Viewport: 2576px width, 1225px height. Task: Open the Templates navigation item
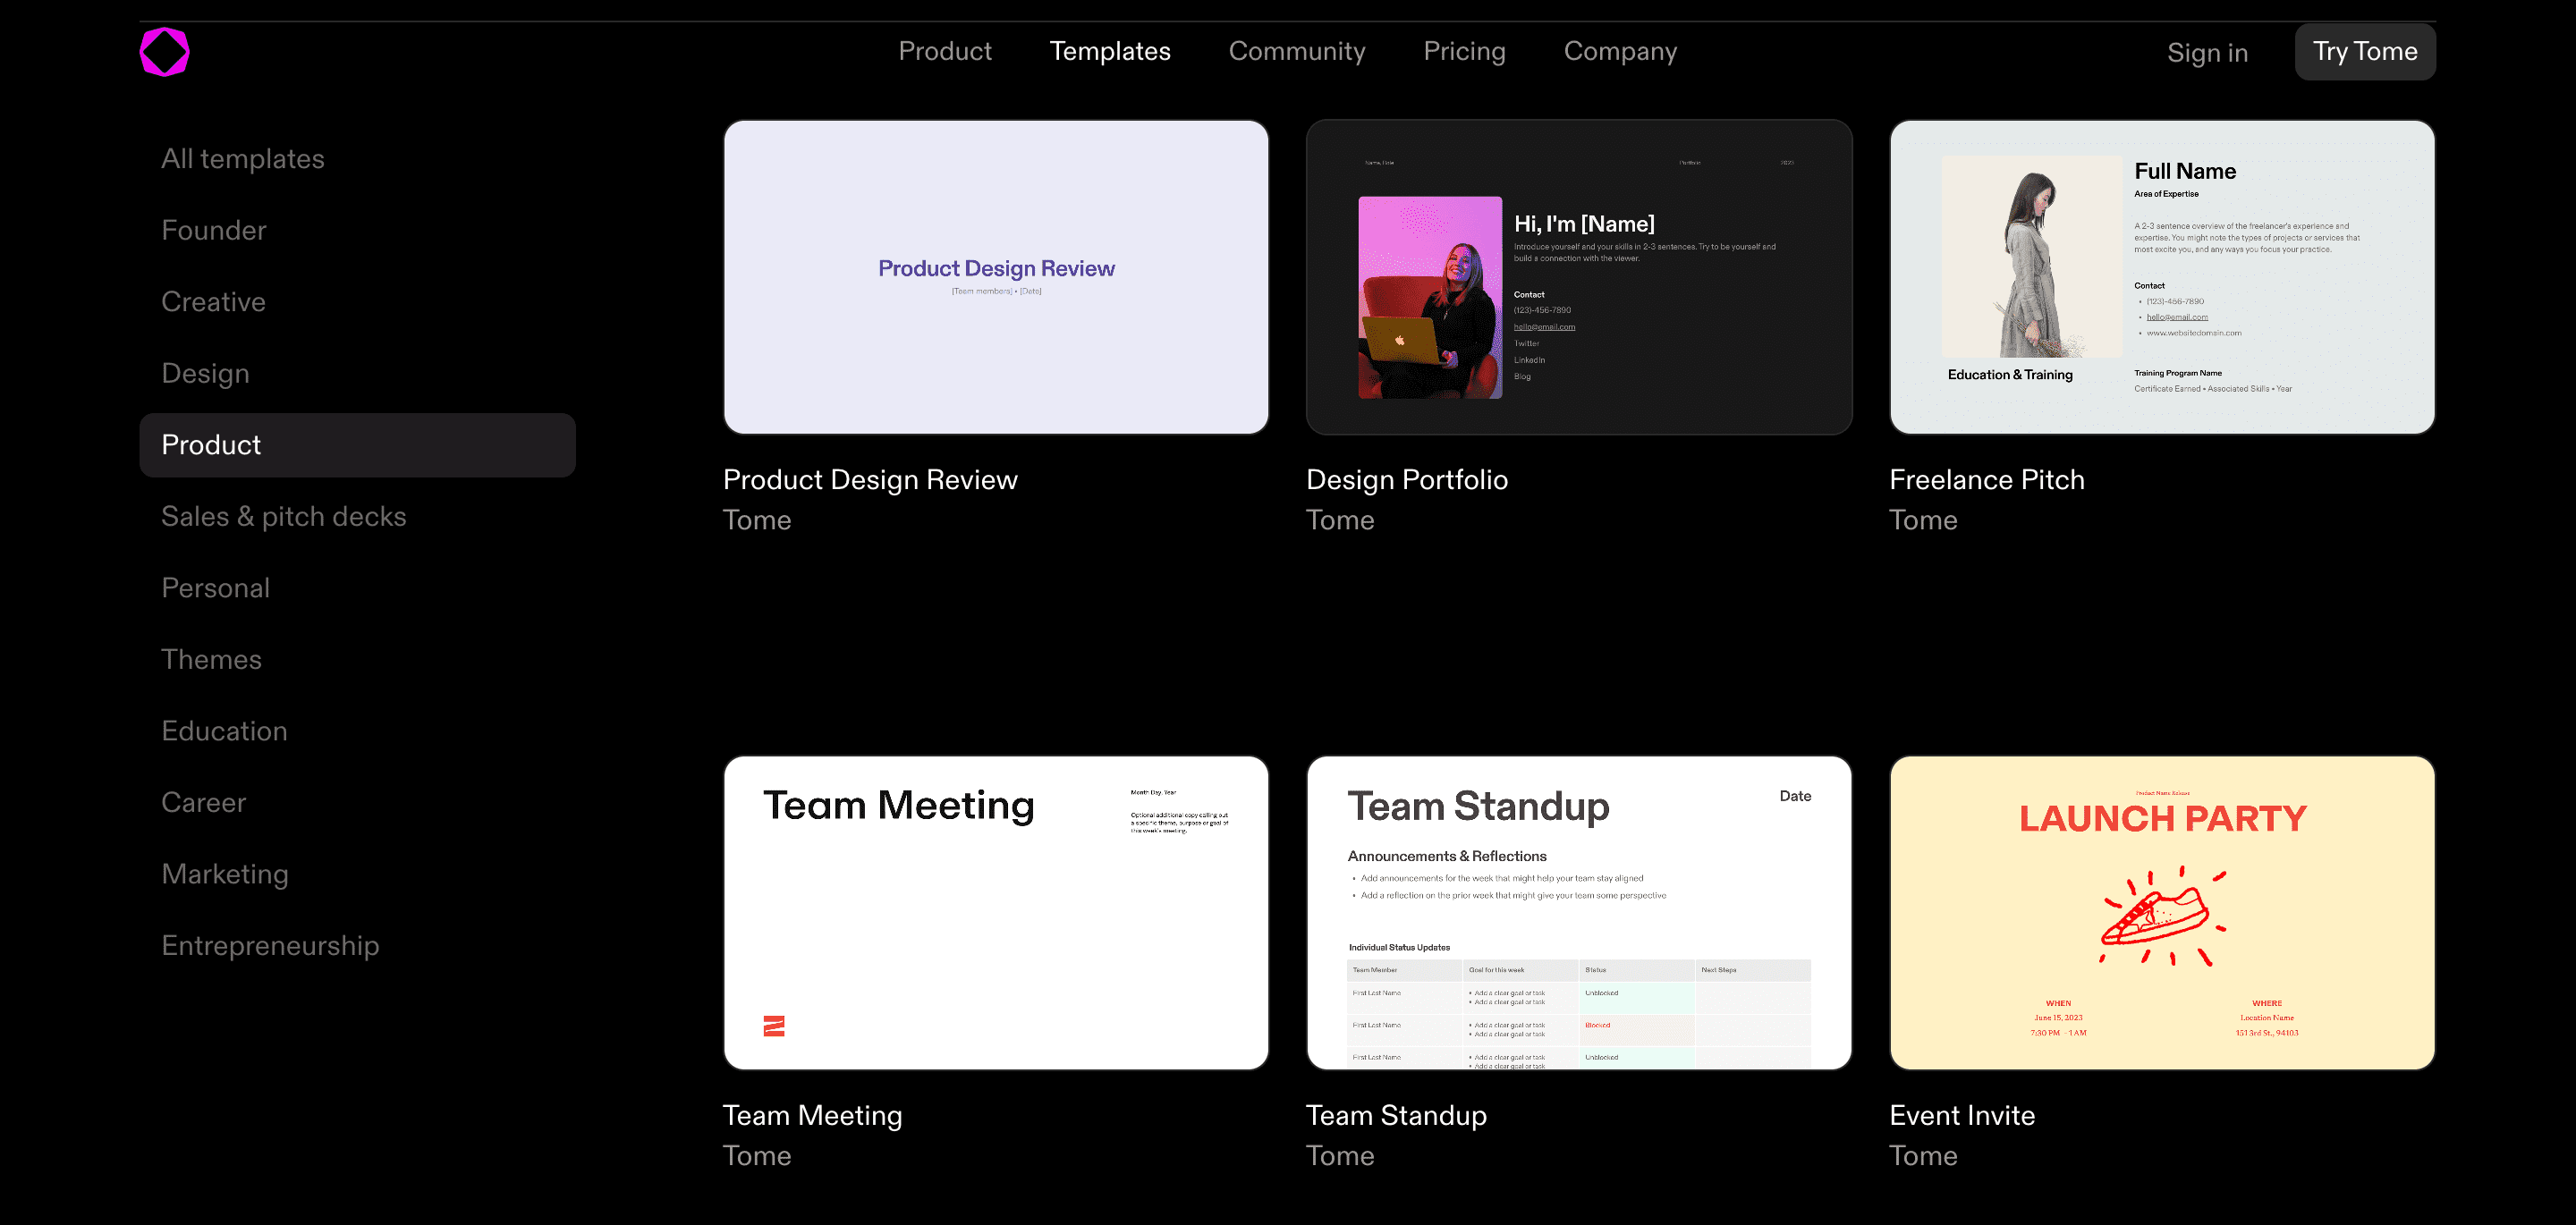click(1110, 51)
